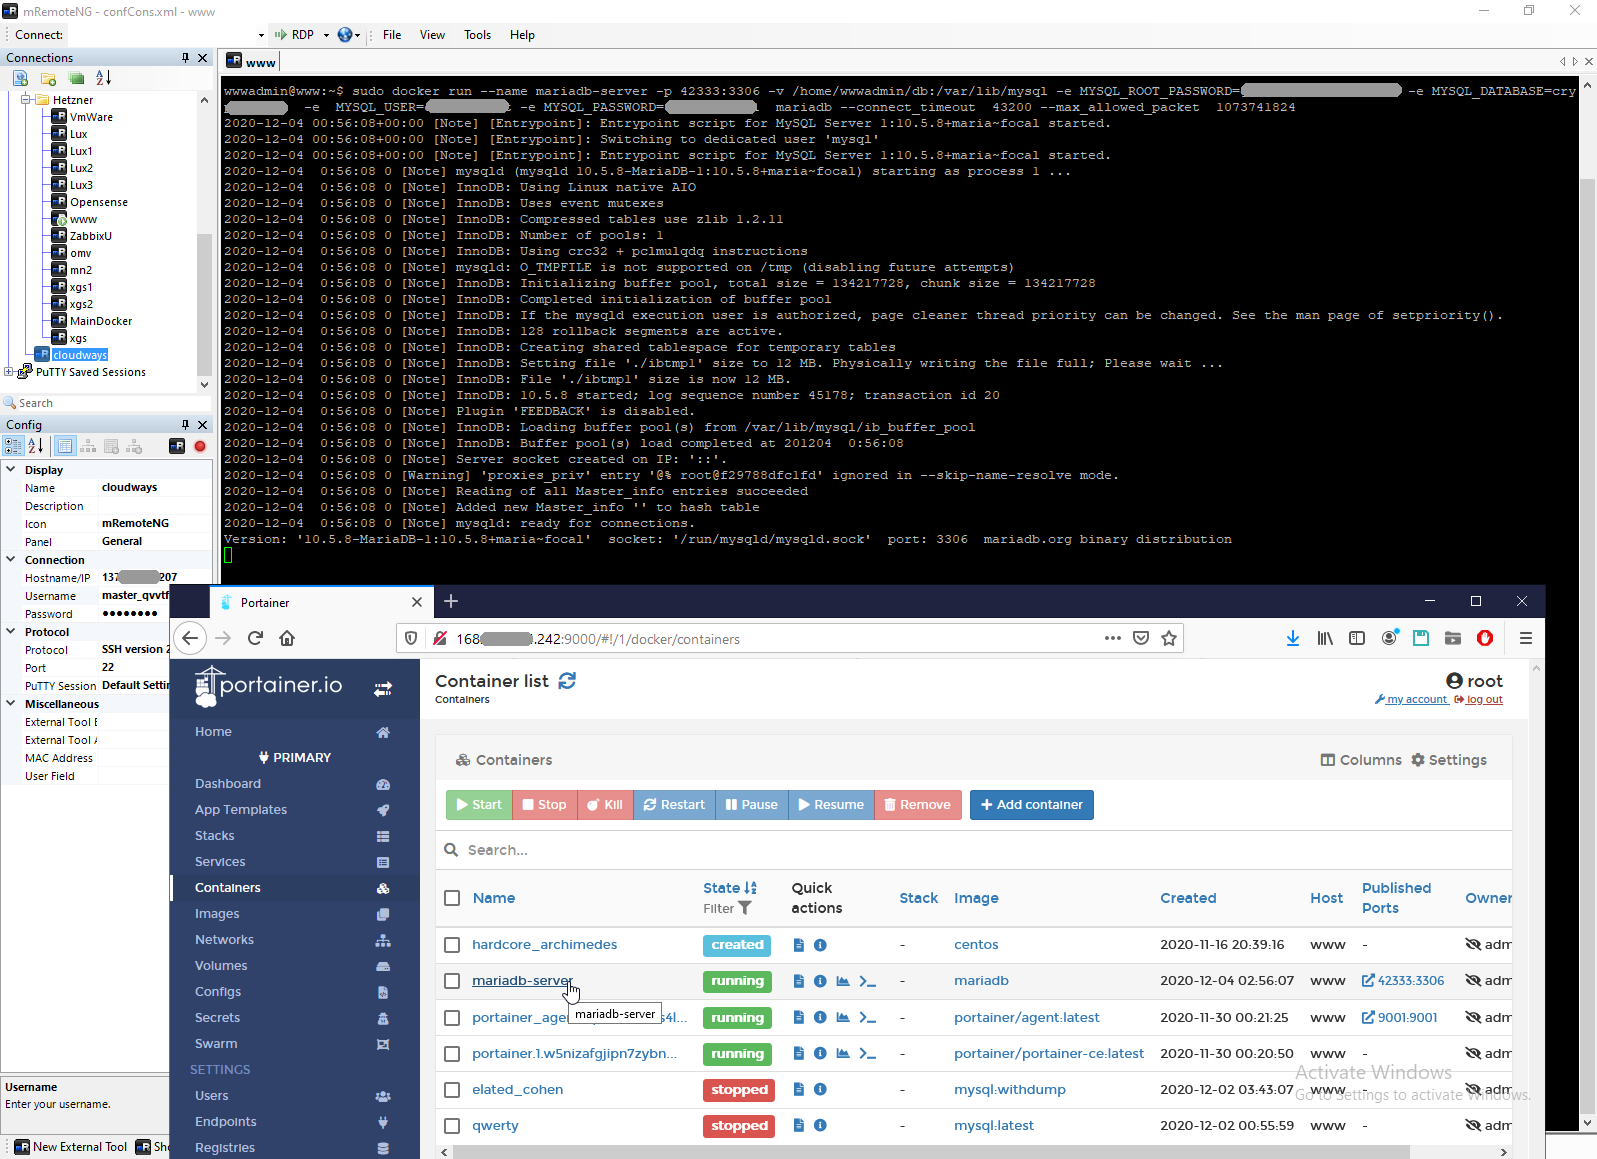Open the Images page in Portainer sidebar
This screenshot has height=1159, width=1597.
217,914
